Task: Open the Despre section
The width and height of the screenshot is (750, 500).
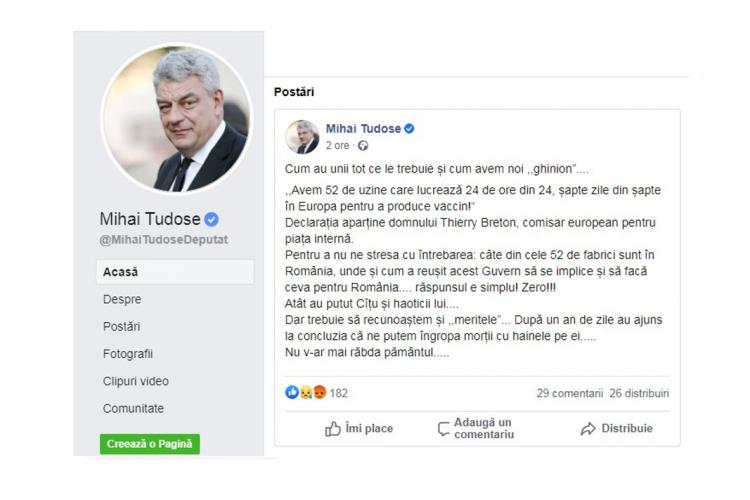Action: click(122, 300)
